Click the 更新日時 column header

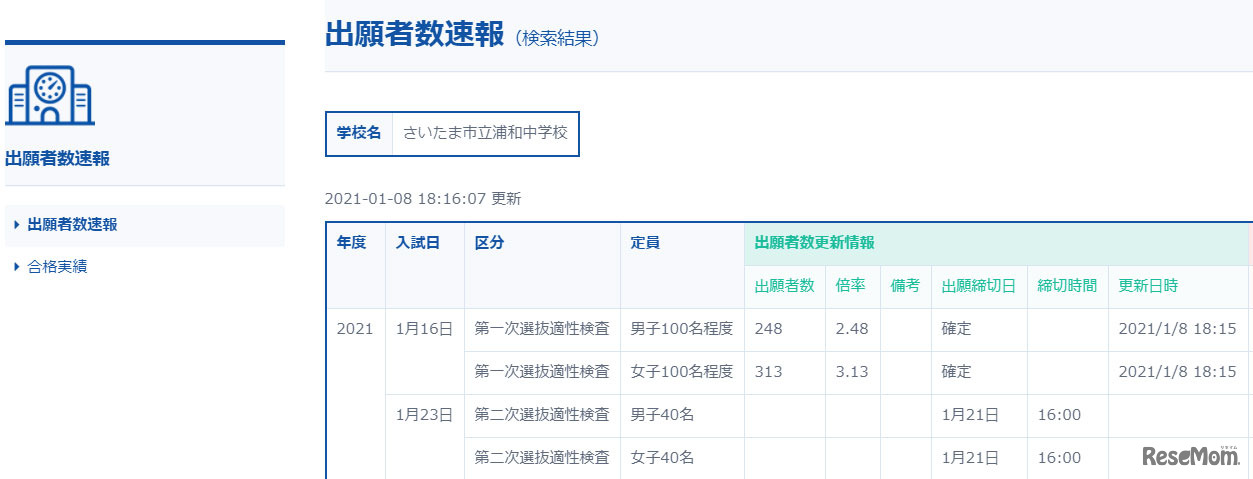(x=1148, y=286)
